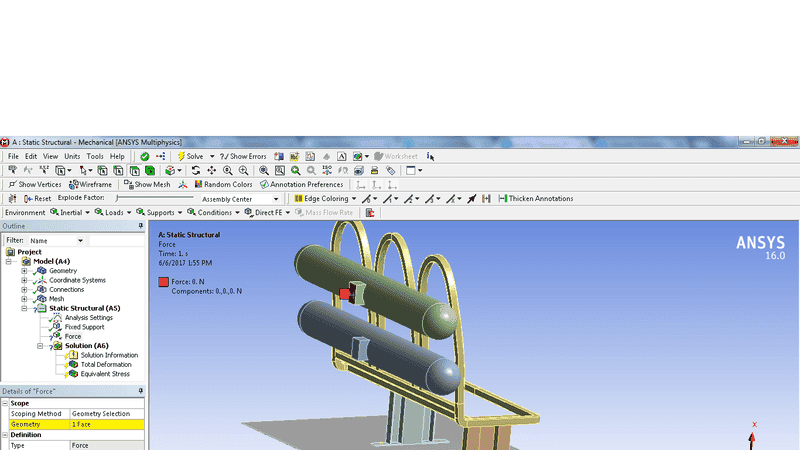Select the Pan view tool
This screenshot has height=450, width=800.
pyautogui.click(x=212, y=170)
